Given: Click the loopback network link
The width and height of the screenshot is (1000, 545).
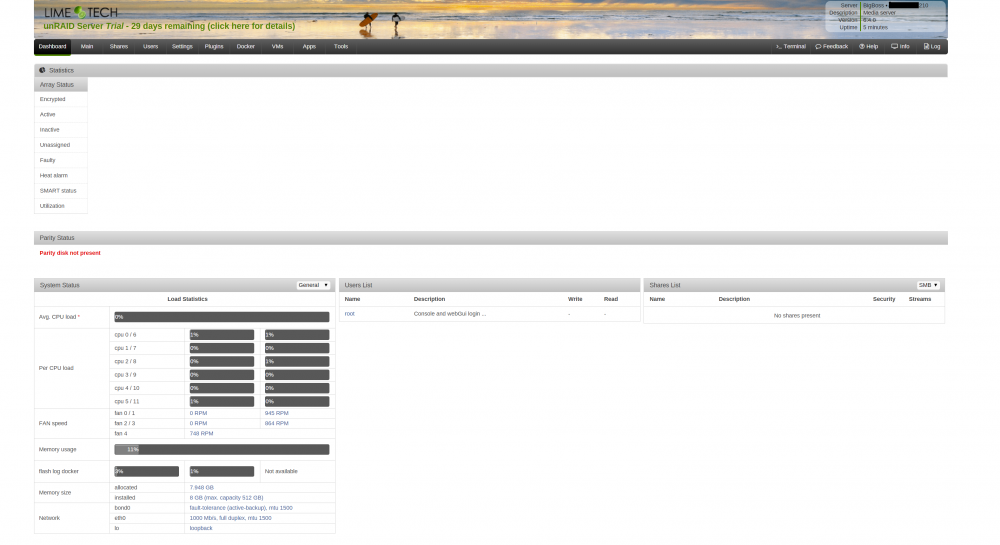Looking at the screenshot, I should [x=201, y=528].
